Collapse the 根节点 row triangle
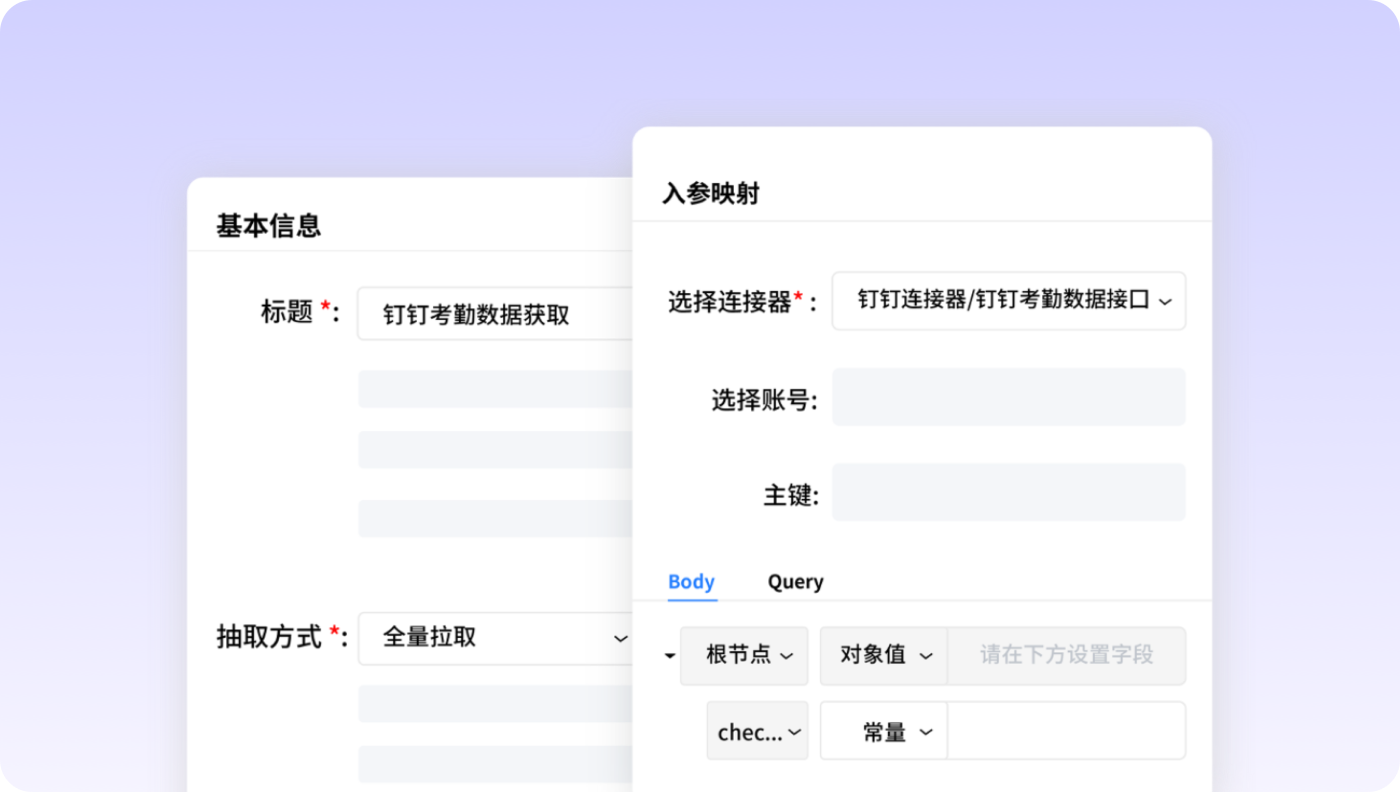The height and width of the screenshot is (792, 1400). [669, 657]
